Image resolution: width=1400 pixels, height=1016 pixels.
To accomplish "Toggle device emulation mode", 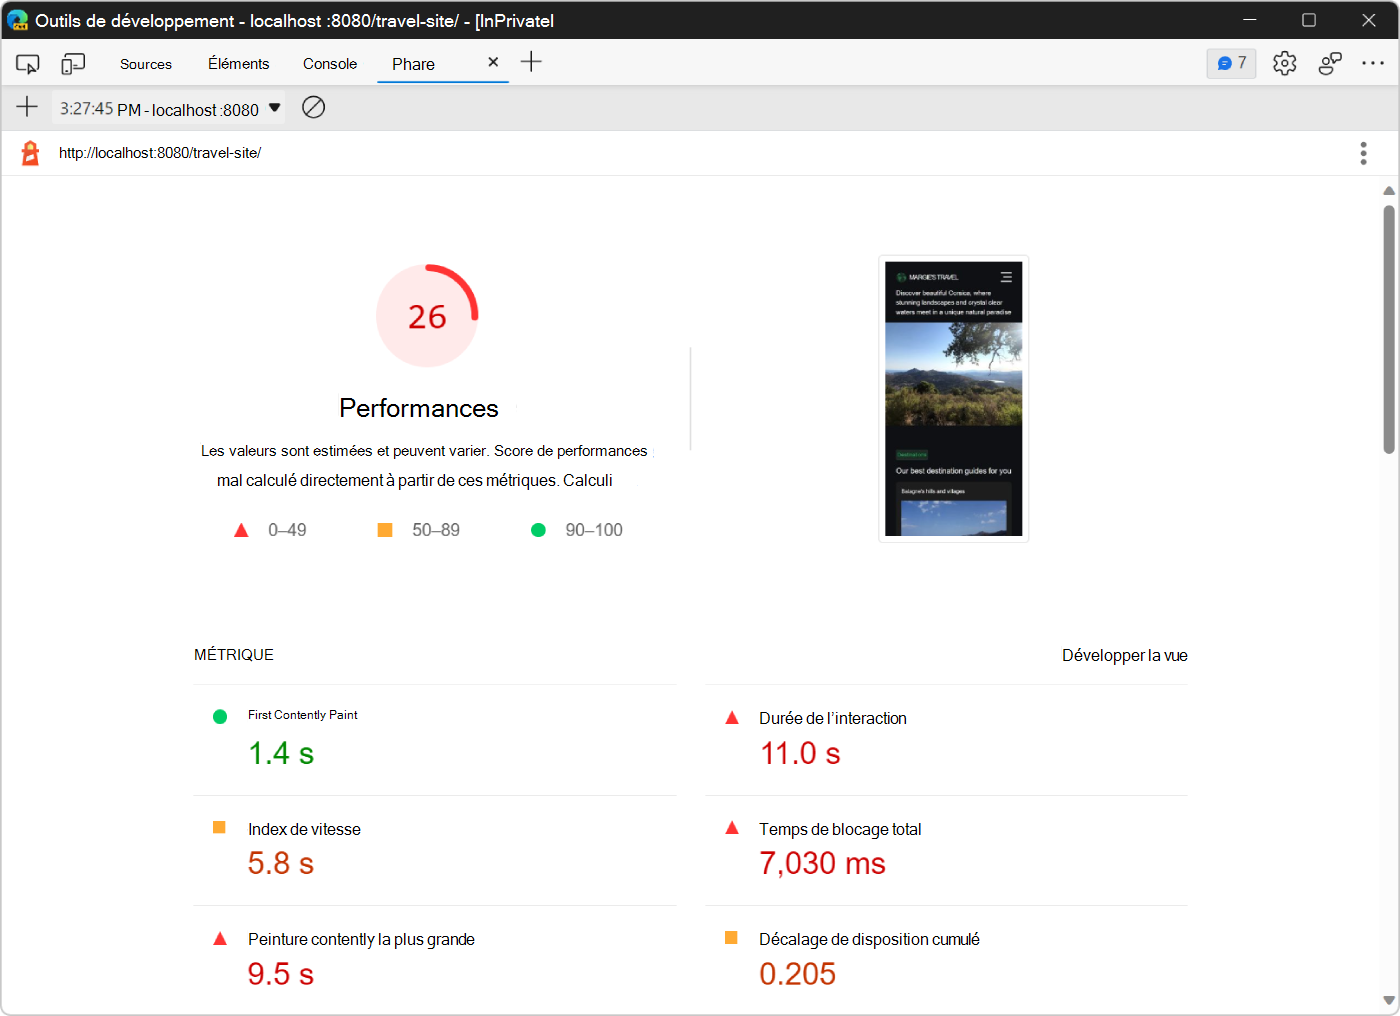I will [72, 62].
